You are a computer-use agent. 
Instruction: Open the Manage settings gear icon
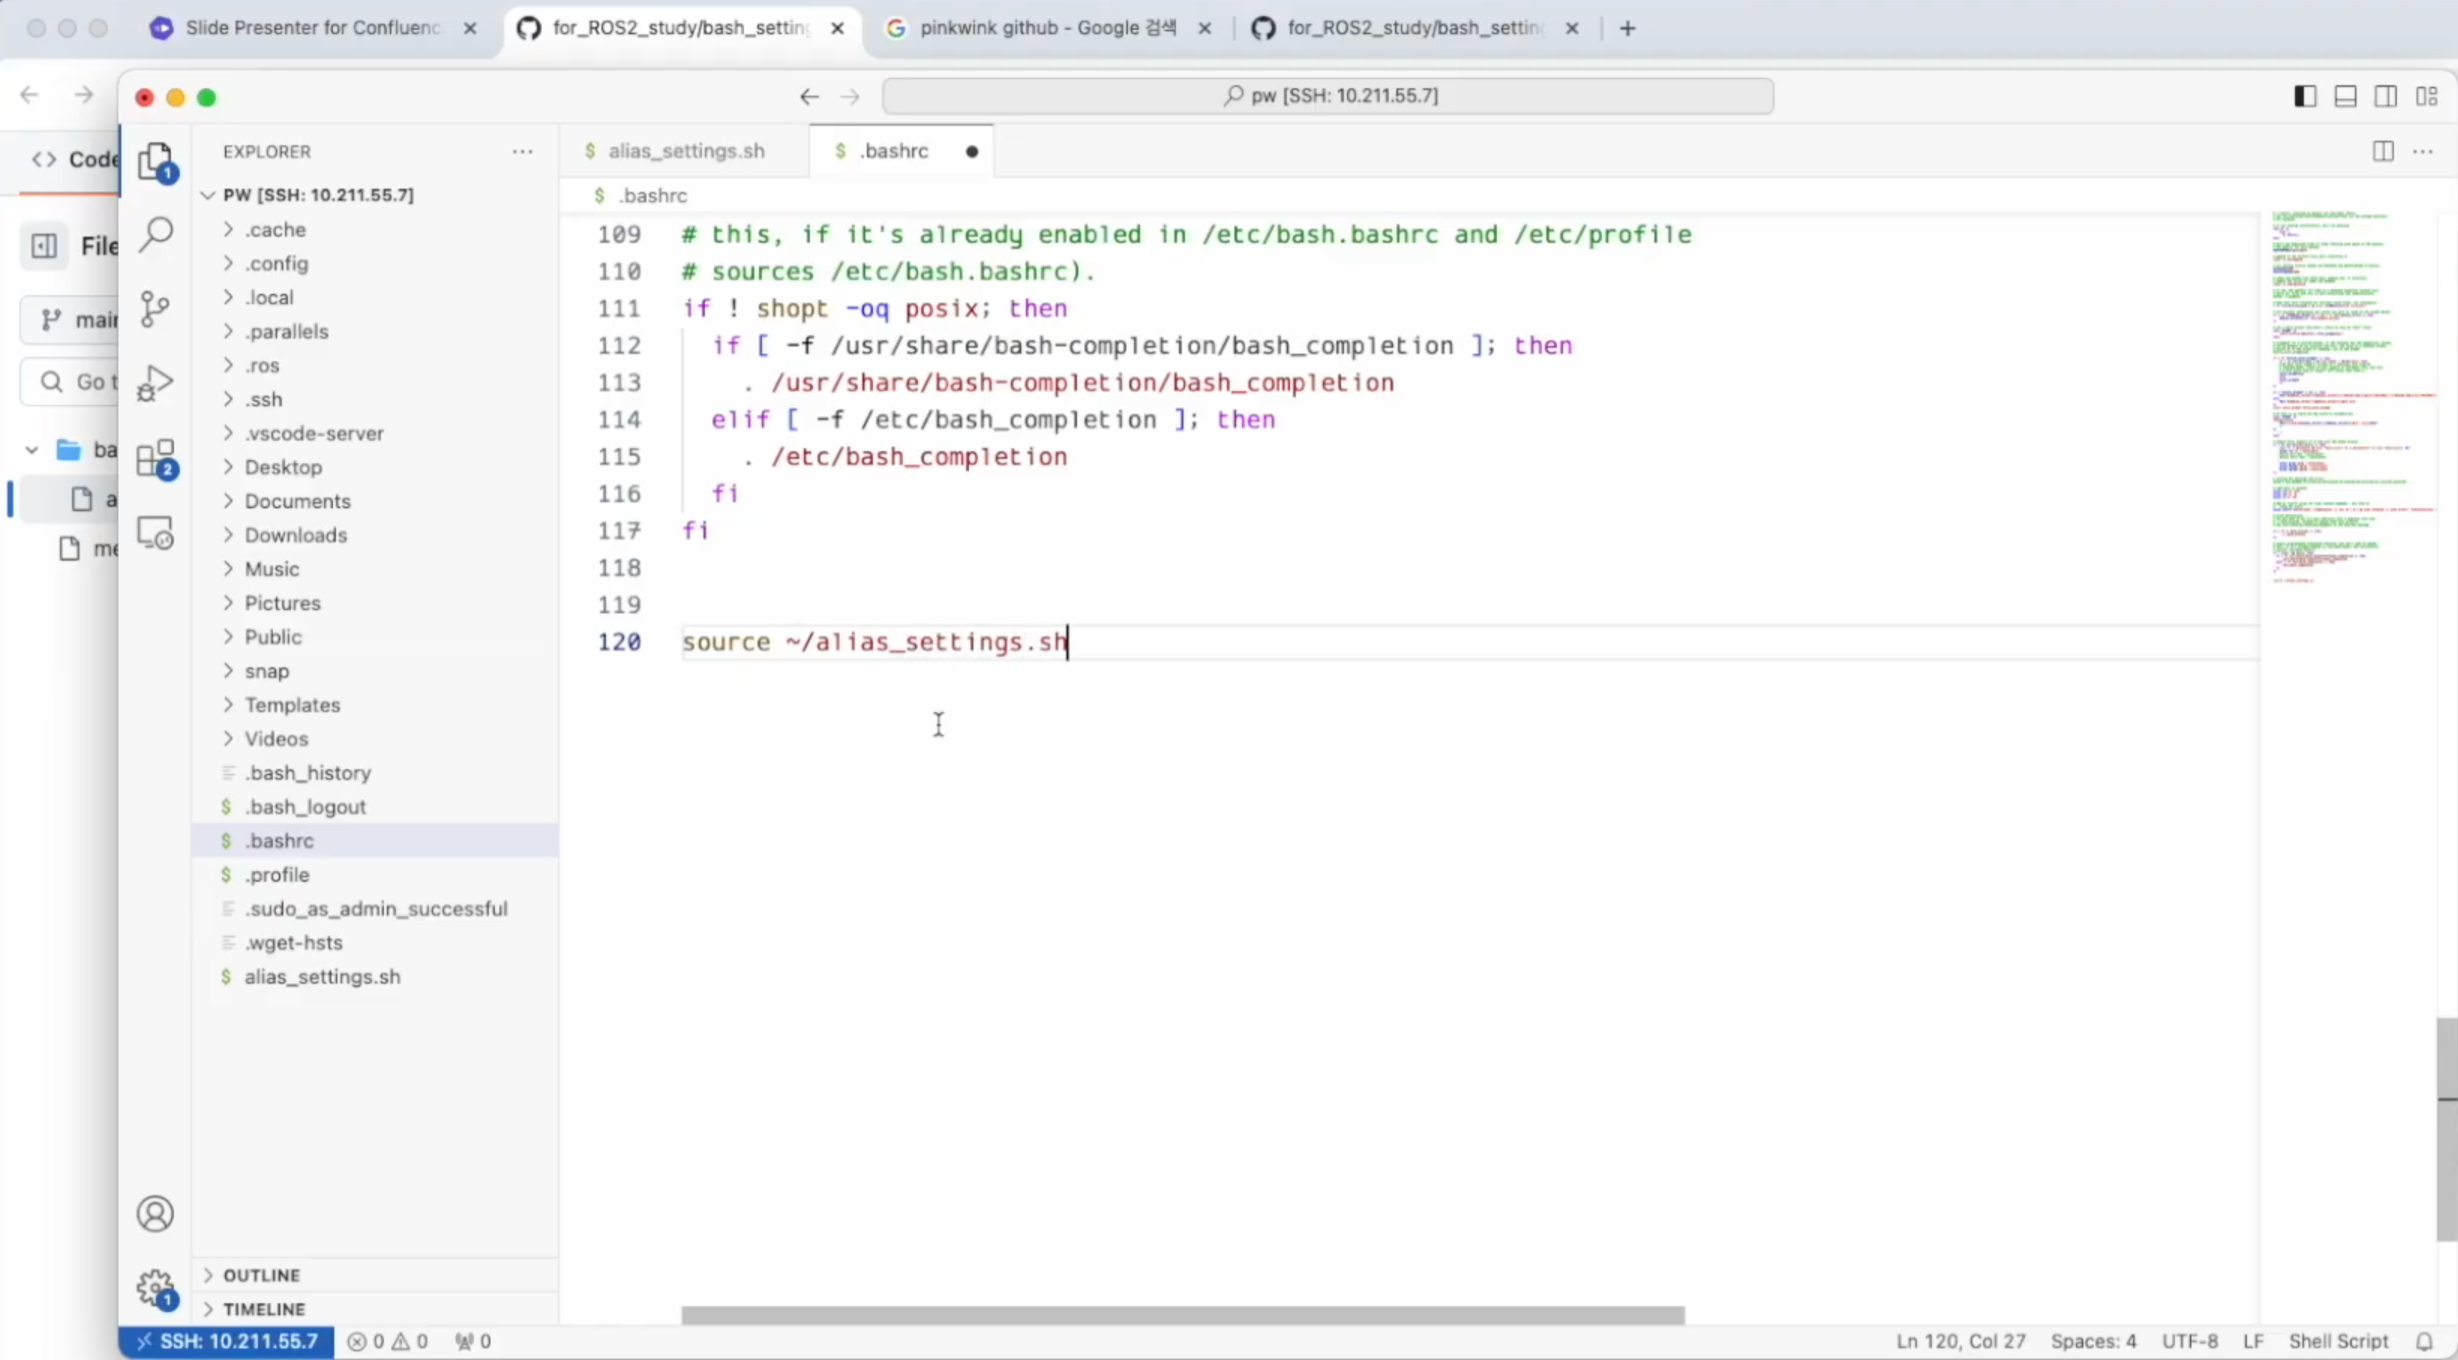click(155, 1287)
